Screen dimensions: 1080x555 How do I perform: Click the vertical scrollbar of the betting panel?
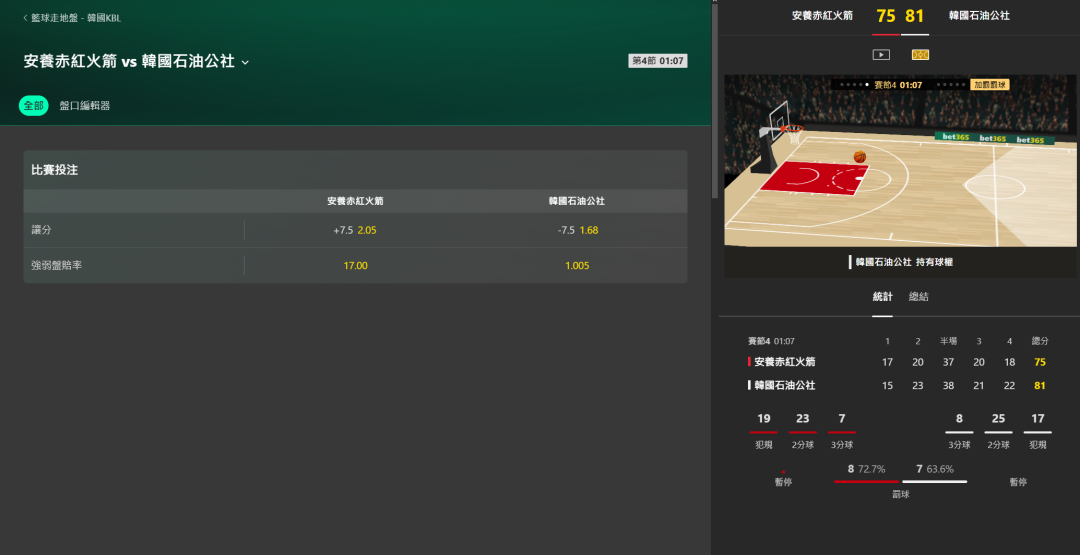[x=714, y=100]
